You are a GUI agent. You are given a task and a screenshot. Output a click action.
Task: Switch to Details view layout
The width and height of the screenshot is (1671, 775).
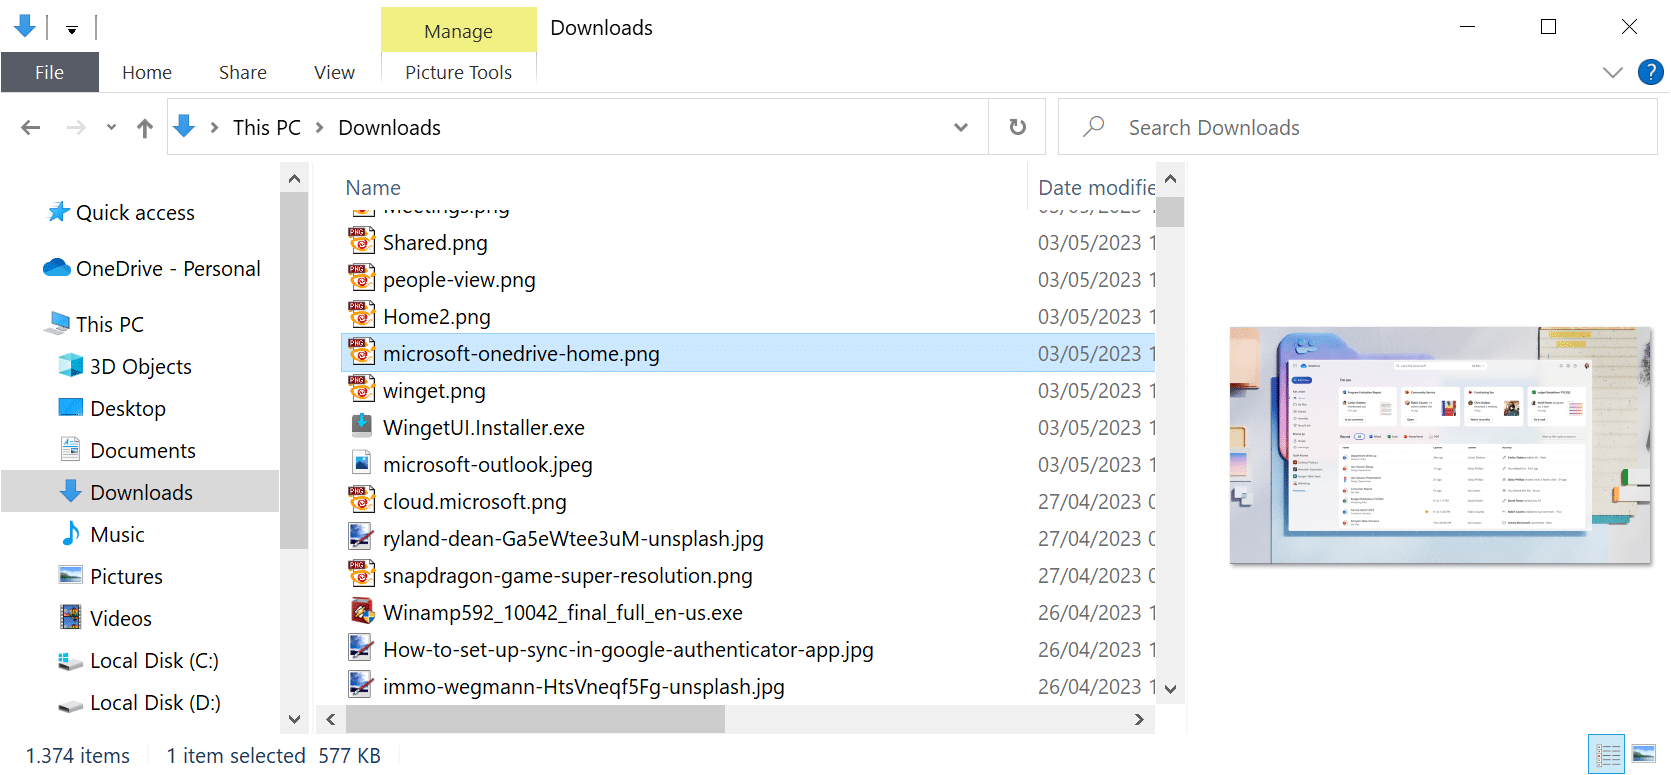1607,754
